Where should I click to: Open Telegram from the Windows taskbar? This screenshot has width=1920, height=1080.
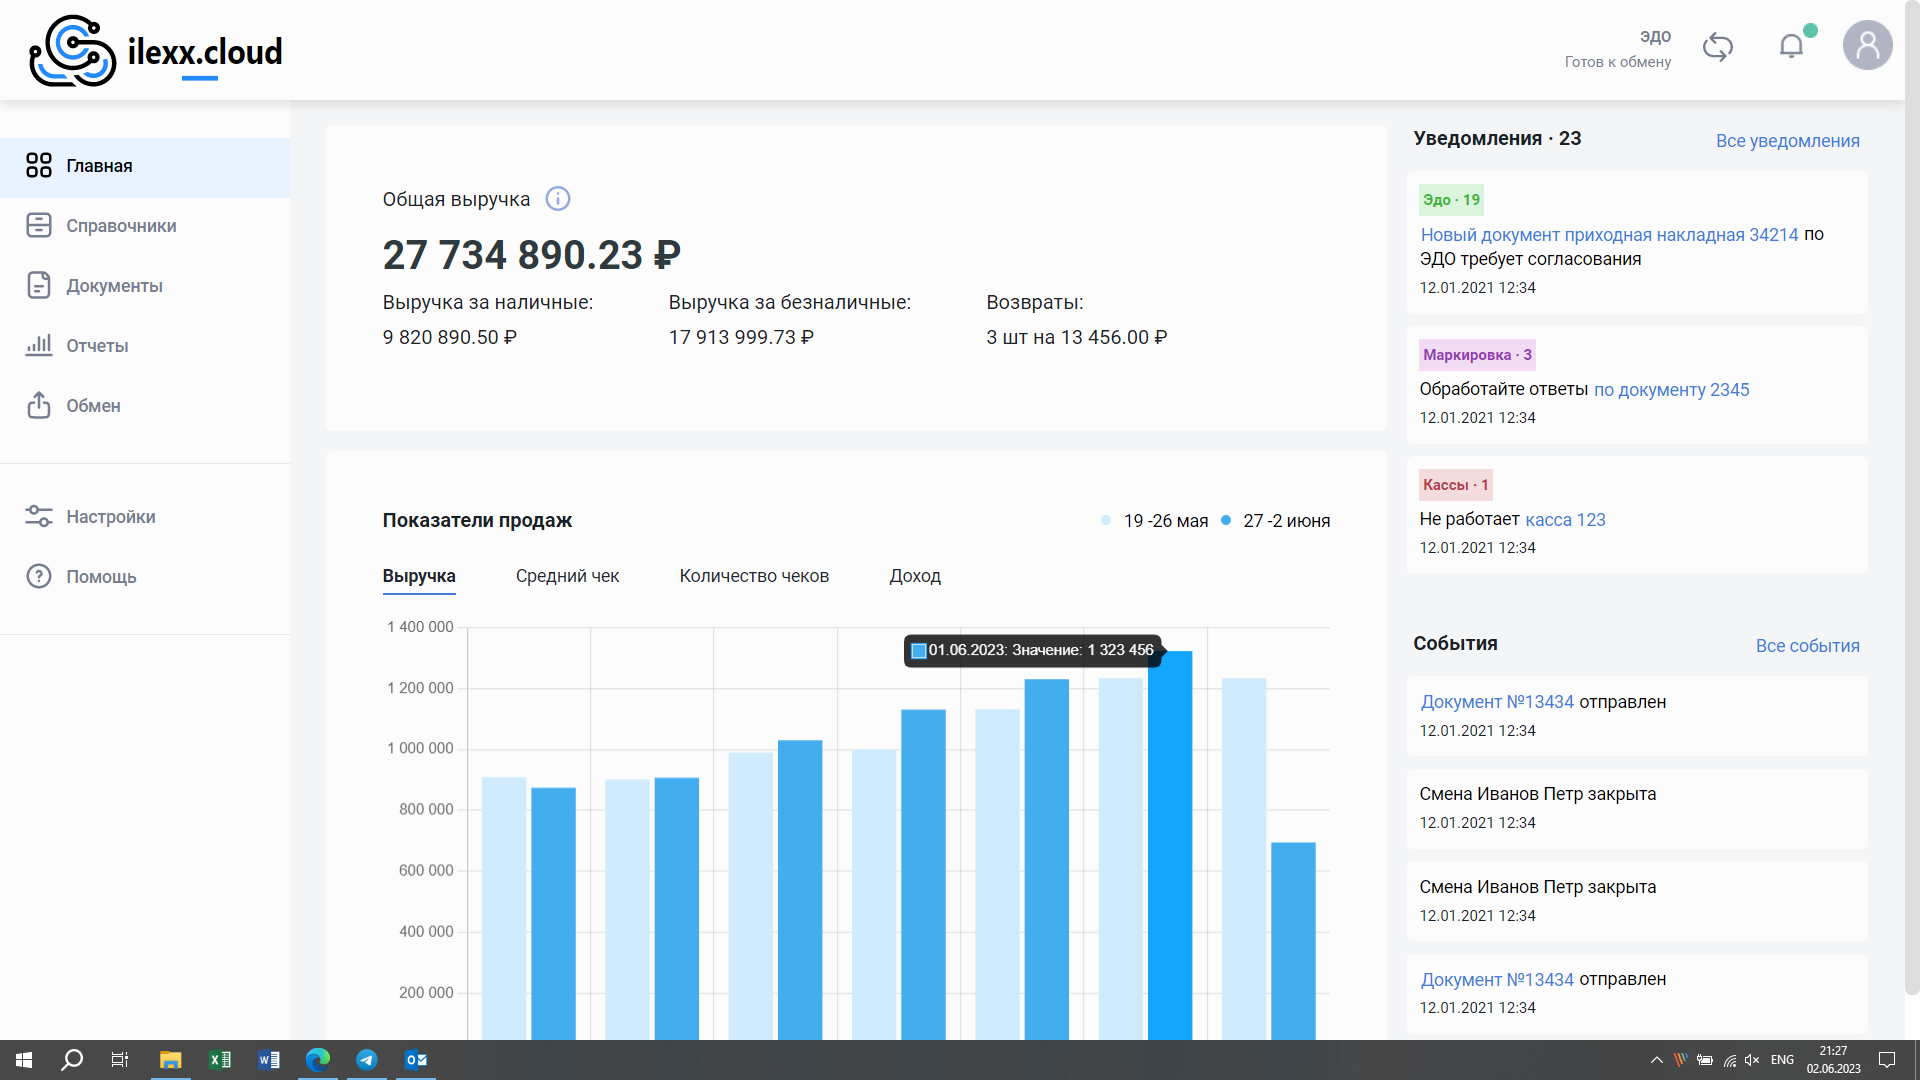tap(367, 1060)
